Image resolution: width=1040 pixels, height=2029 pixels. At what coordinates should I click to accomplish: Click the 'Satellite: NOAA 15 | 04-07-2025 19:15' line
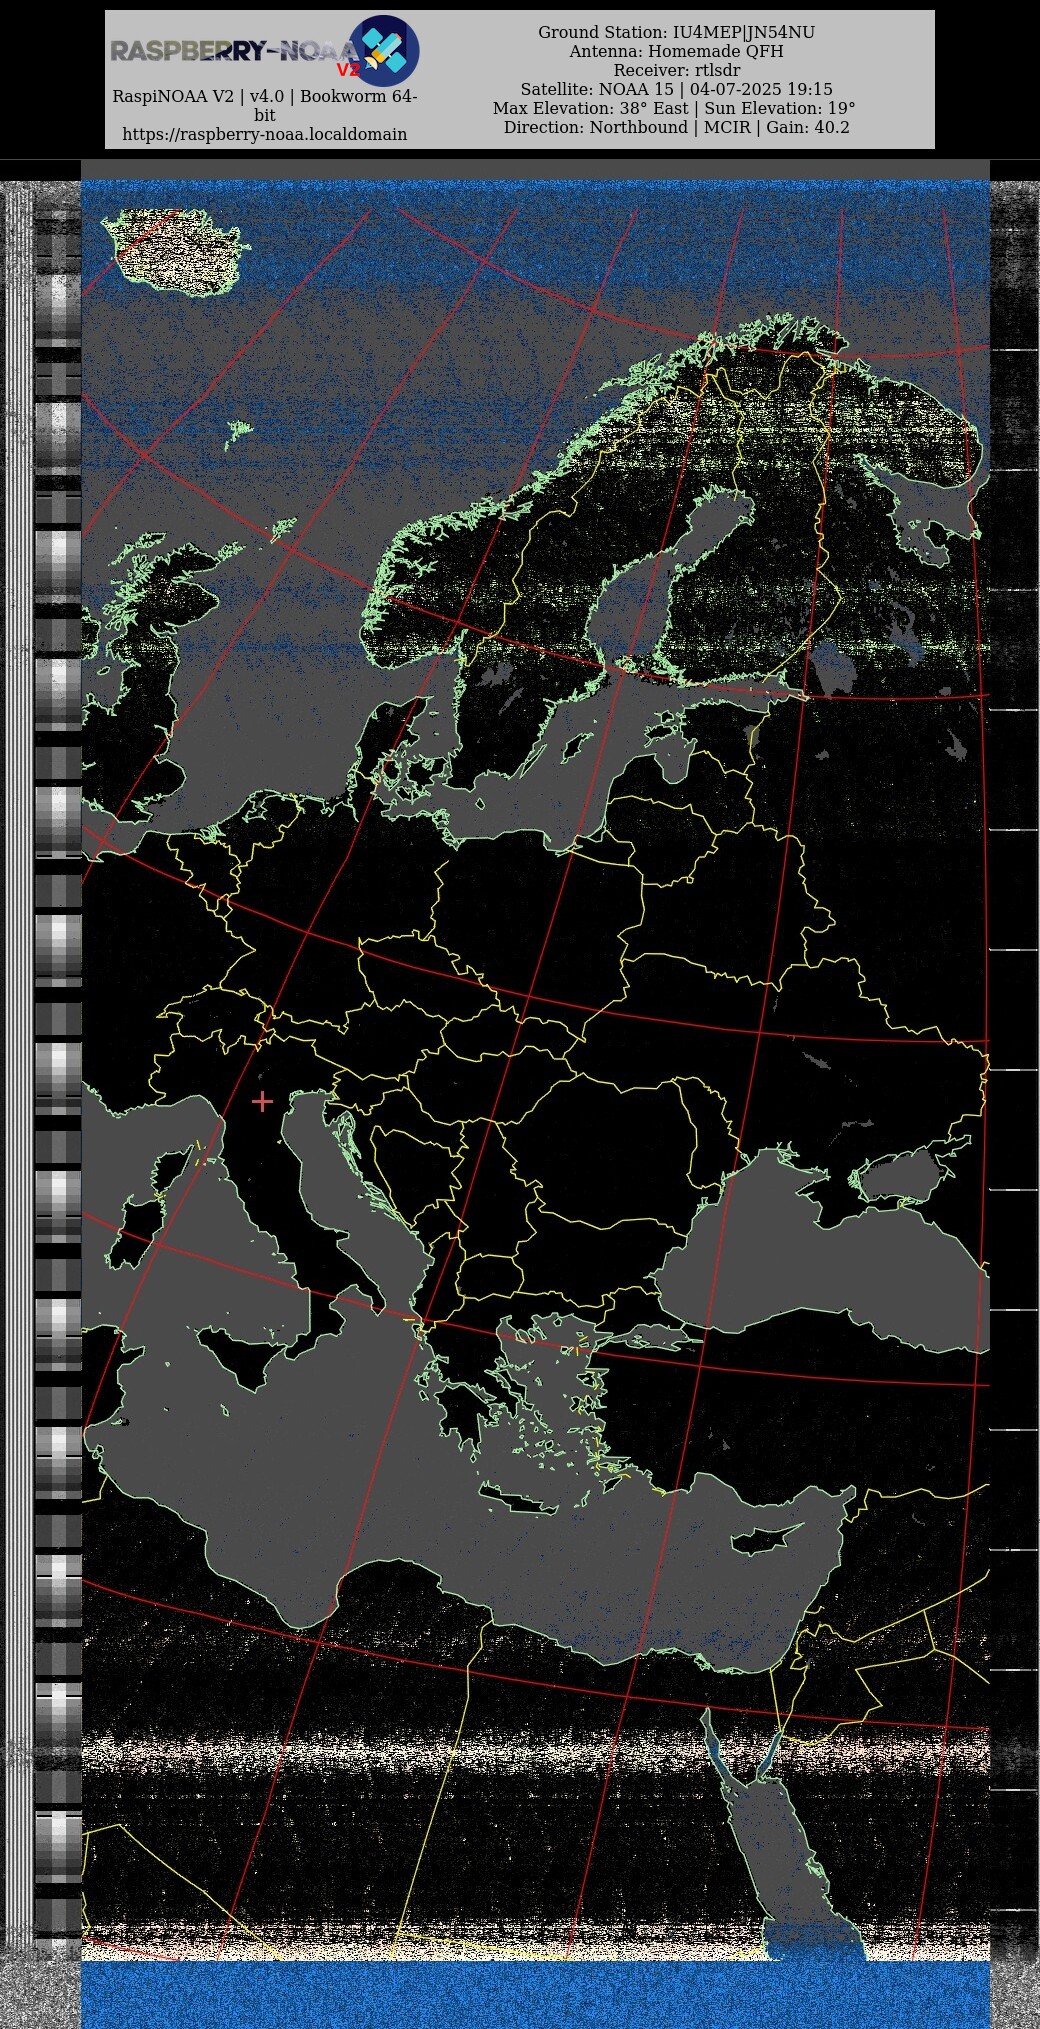[677, 89]
